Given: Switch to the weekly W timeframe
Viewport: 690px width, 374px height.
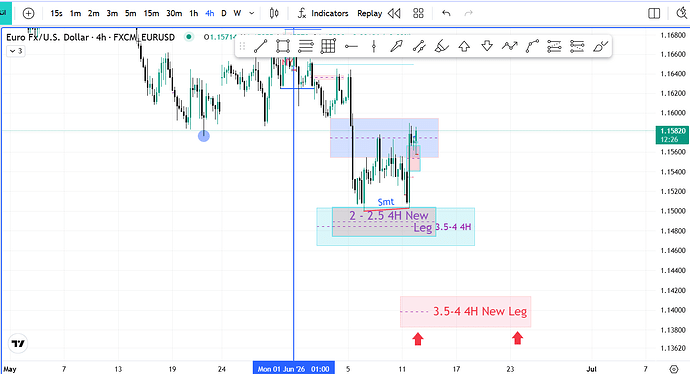Looking at the screenshot, I should (237, 14).
